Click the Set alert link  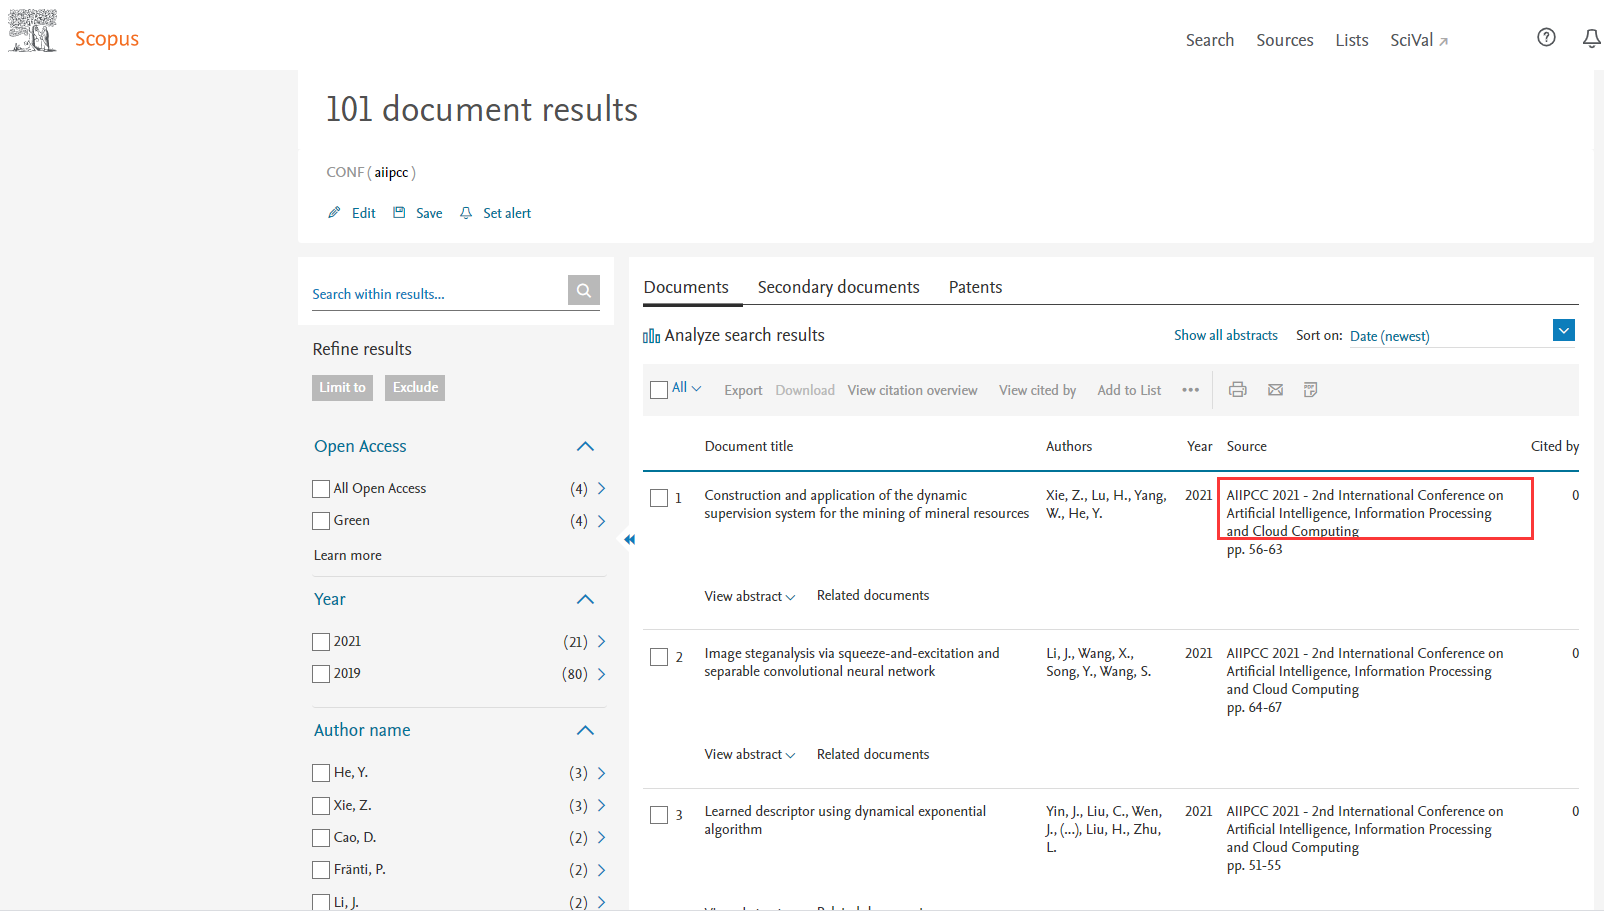coord(506,213)
